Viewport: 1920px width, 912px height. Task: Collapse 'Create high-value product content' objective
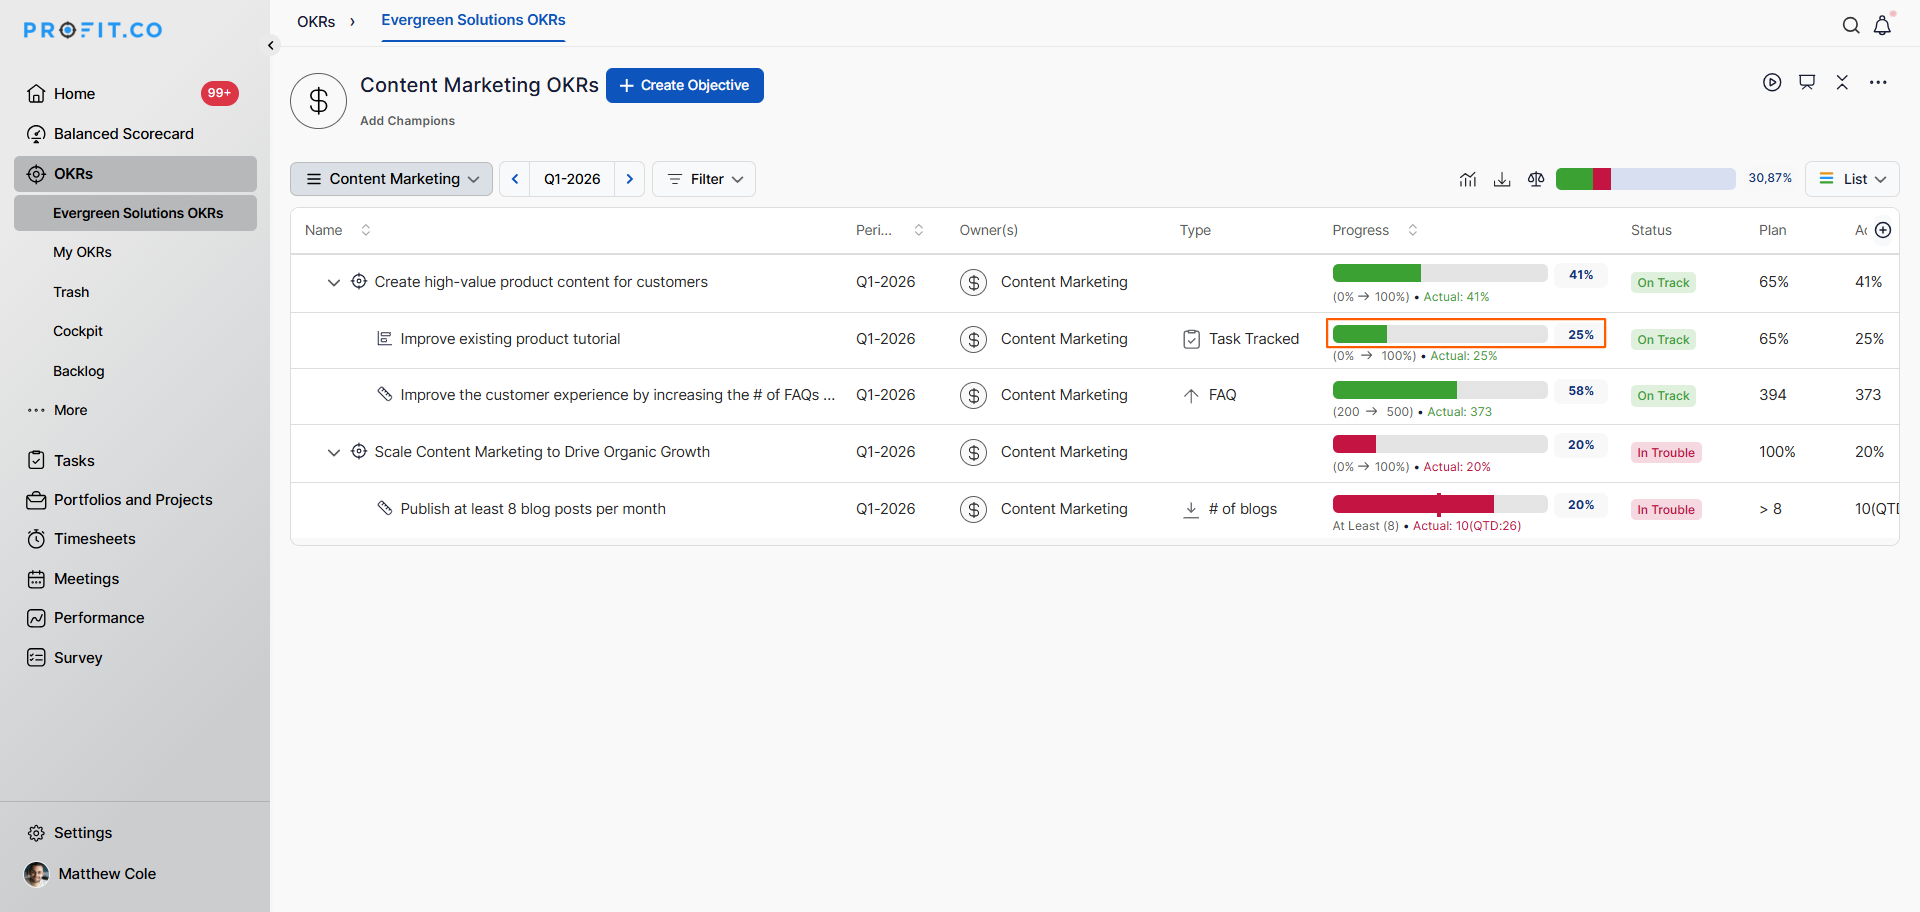(334, 283)
